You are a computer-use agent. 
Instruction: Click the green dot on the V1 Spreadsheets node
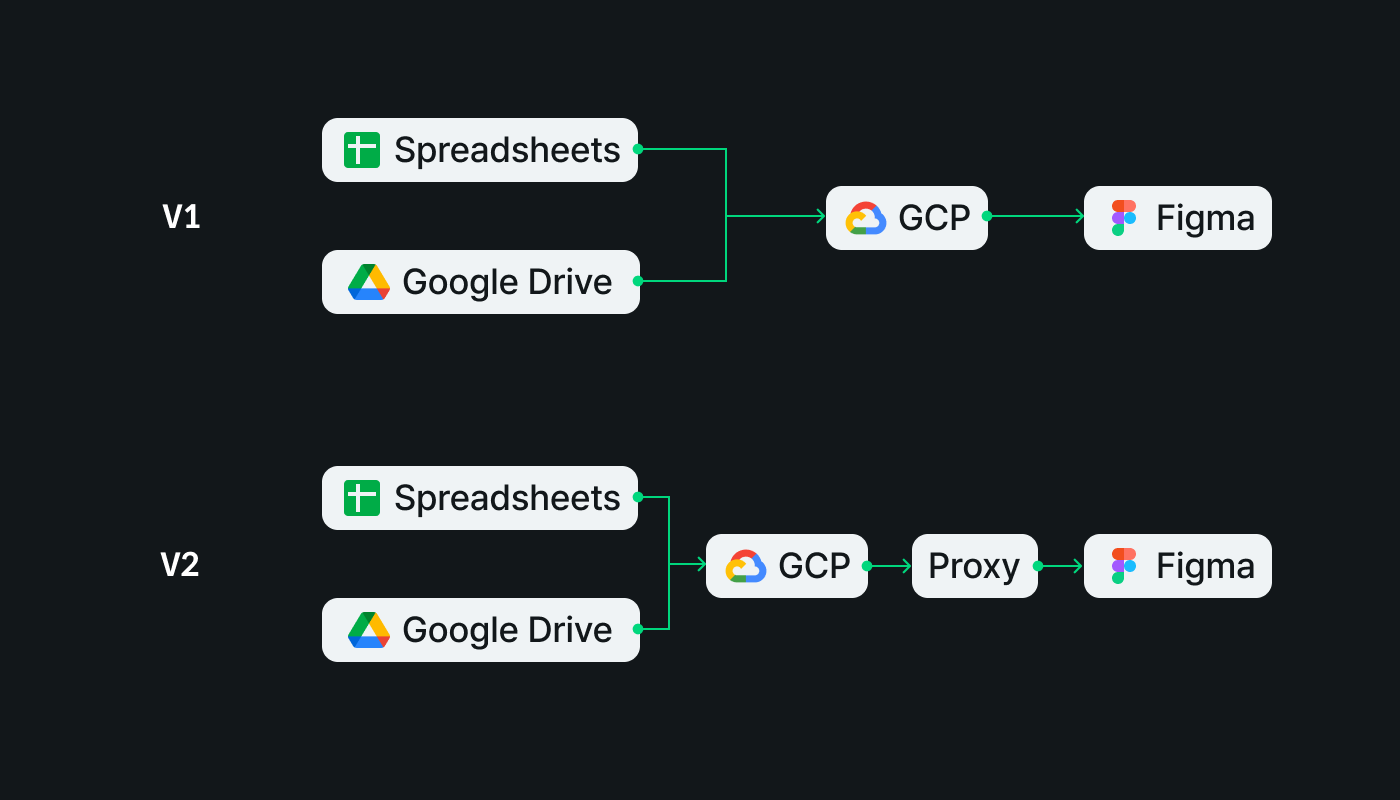638,149
